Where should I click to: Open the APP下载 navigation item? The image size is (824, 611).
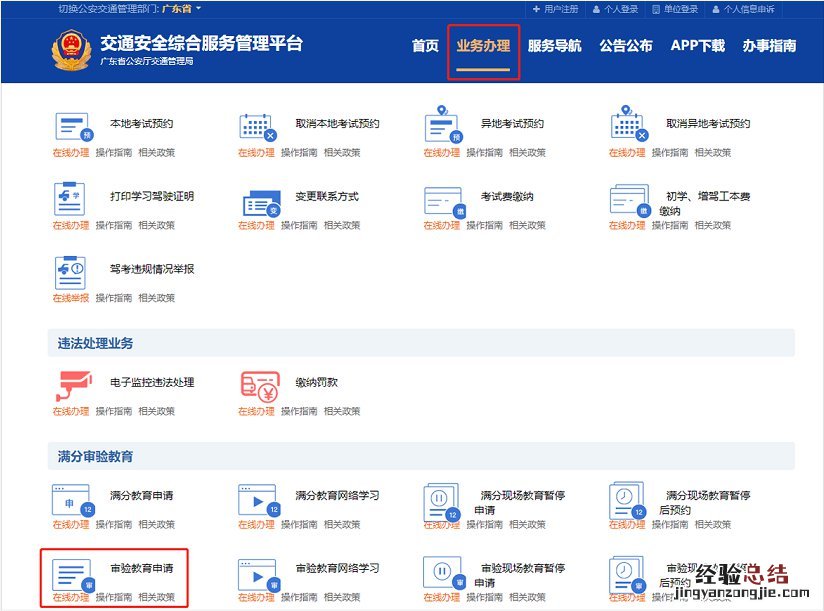[697, 46]
